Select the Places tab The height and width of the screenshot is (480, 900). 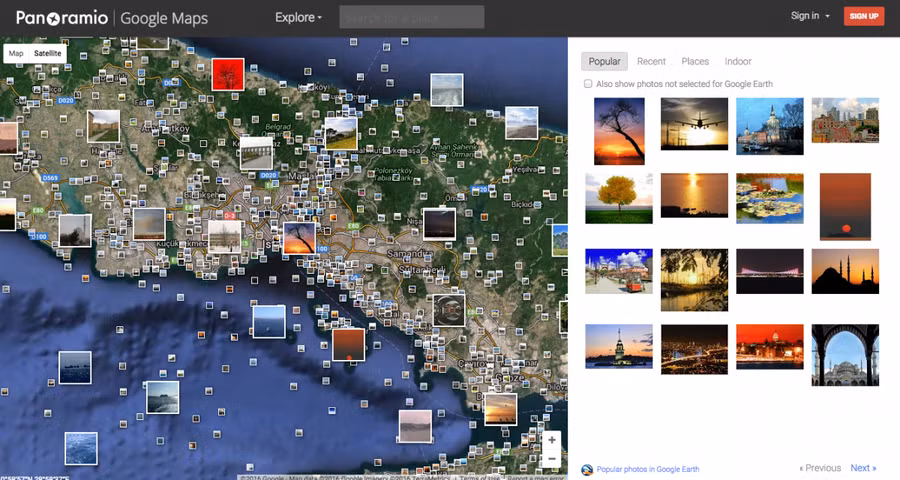[x=695, y=62]
